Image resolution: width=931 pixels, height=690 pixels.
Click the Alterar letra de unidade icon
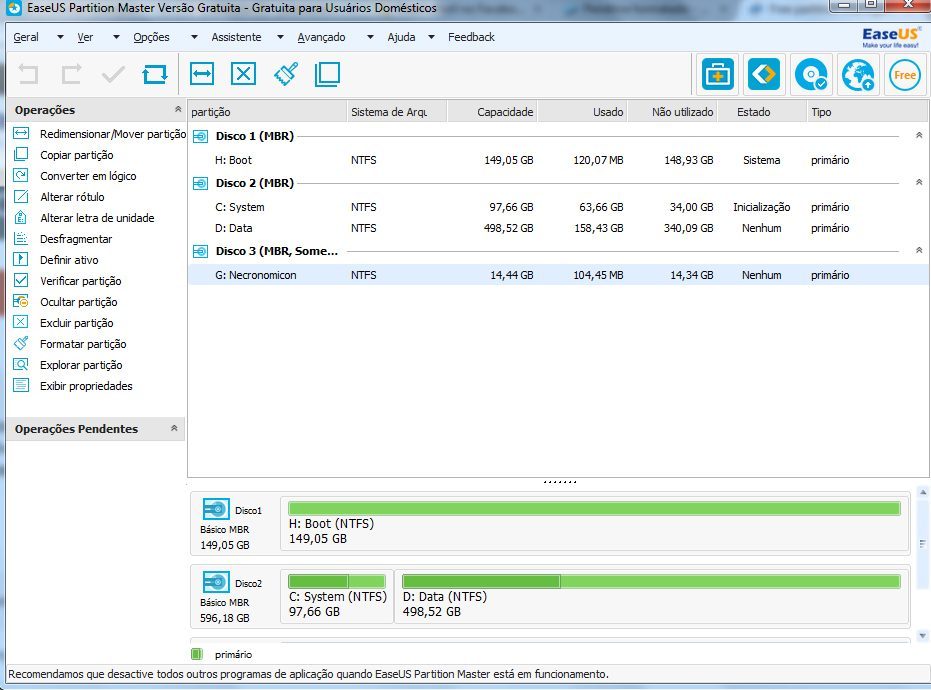click(x=21, y=217)
